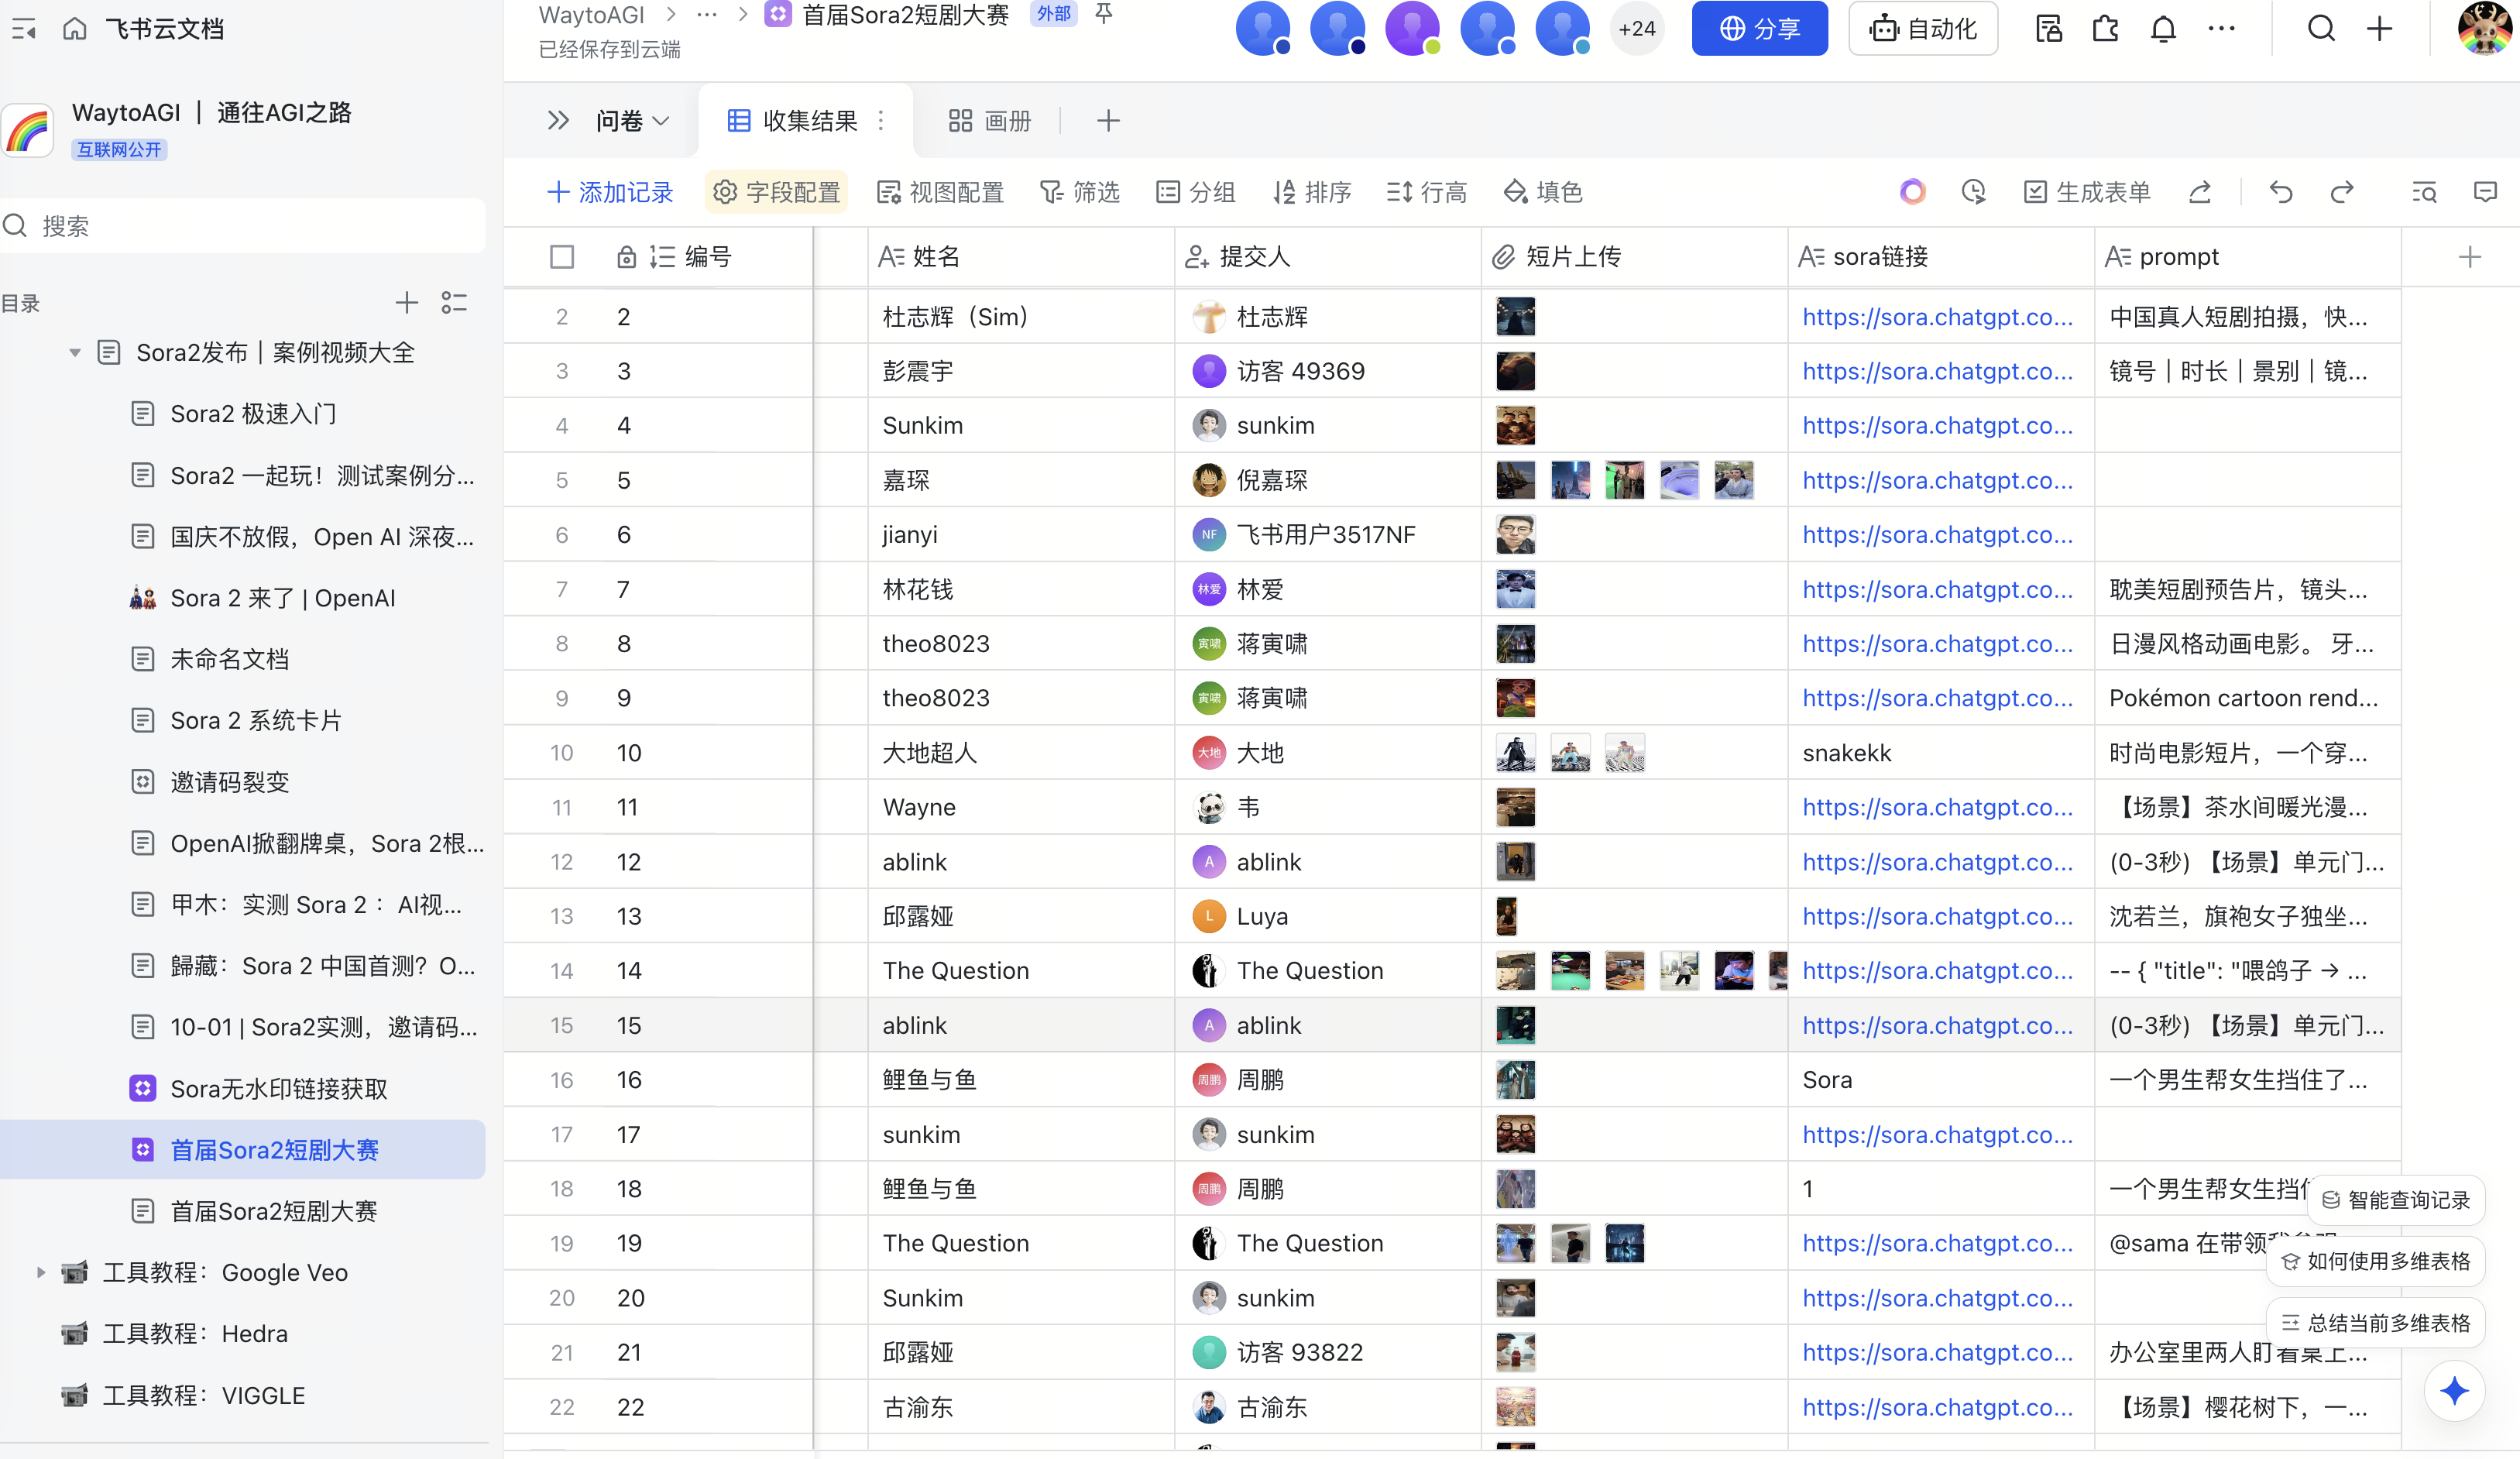Image resolution: width=2520 pixels, height=1459 pixels.
Task: Collapse the sidebar using the top-left toggle
Action: [24, 29]
